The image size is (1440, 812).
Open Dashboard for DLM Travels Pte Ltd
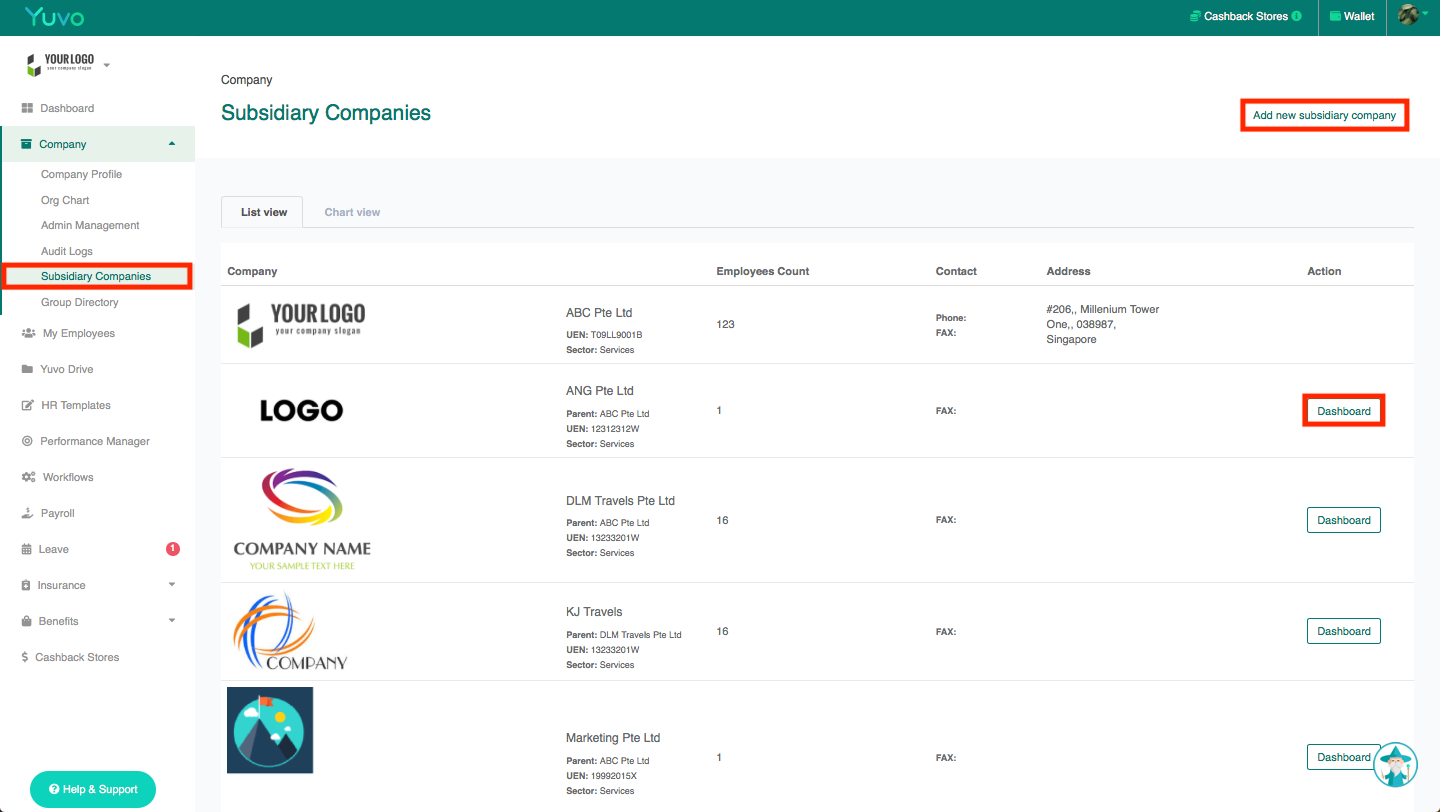coord(1344,520)
